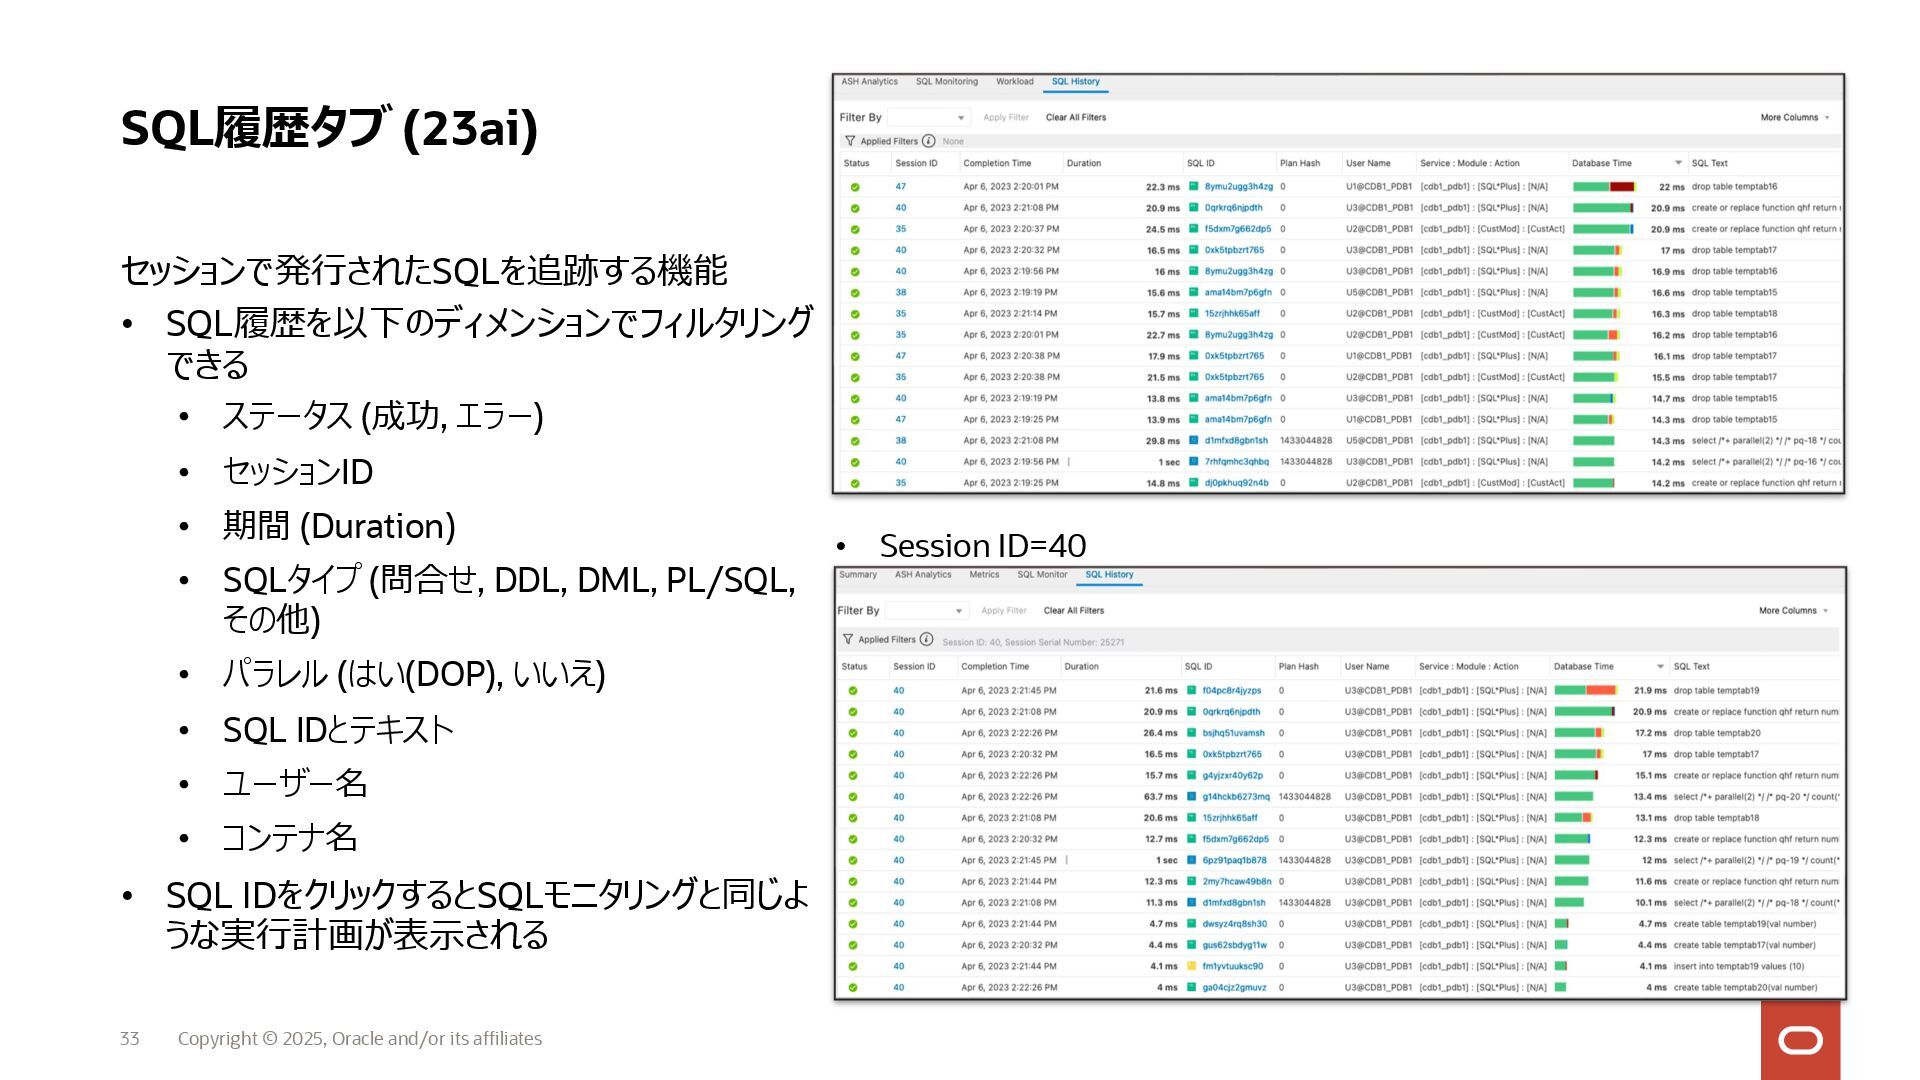
Task: Open the Workload tab
Action: (x=1014, y=82)
